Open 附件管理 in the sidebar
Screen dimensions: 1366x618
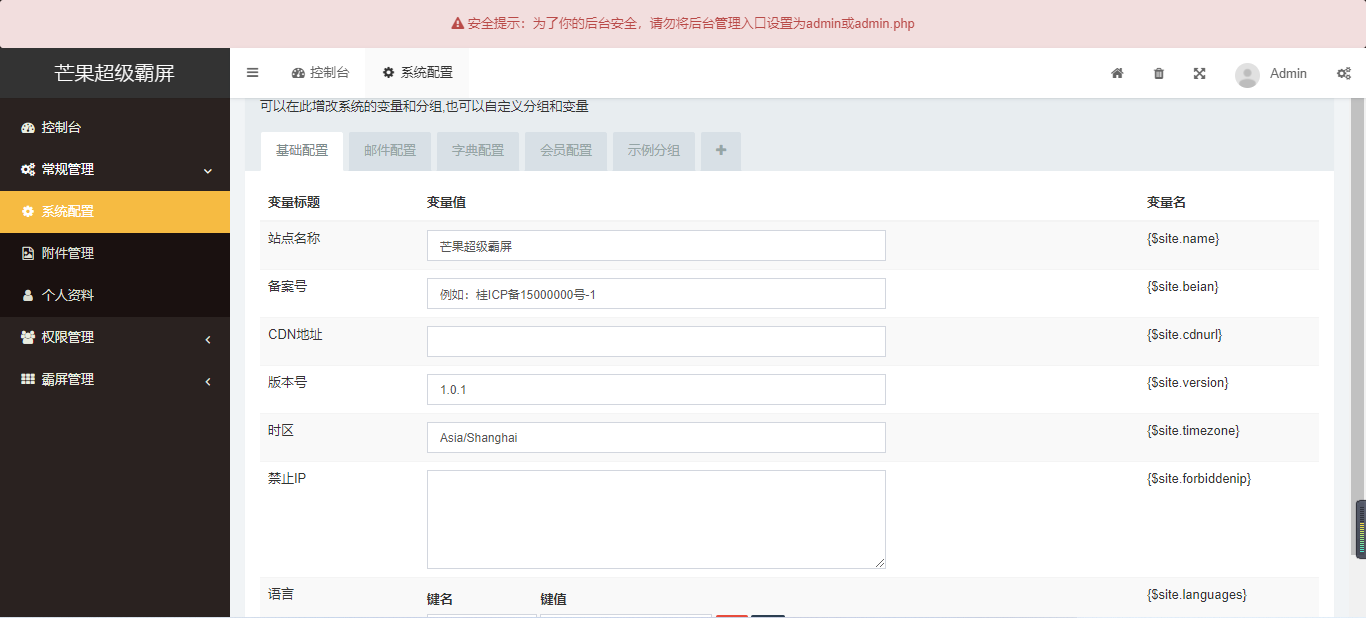tap(115, 254)
